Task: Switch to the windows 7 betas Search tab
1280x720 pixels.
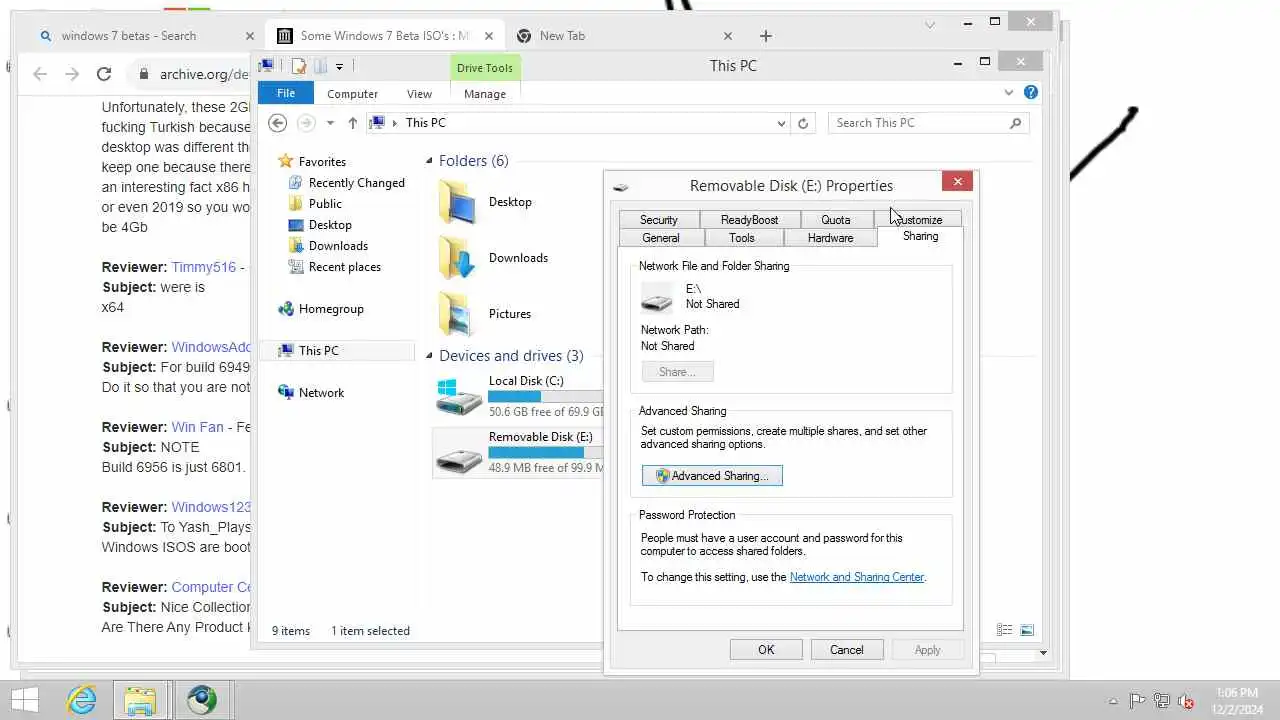Action: [x=146, y=36]
